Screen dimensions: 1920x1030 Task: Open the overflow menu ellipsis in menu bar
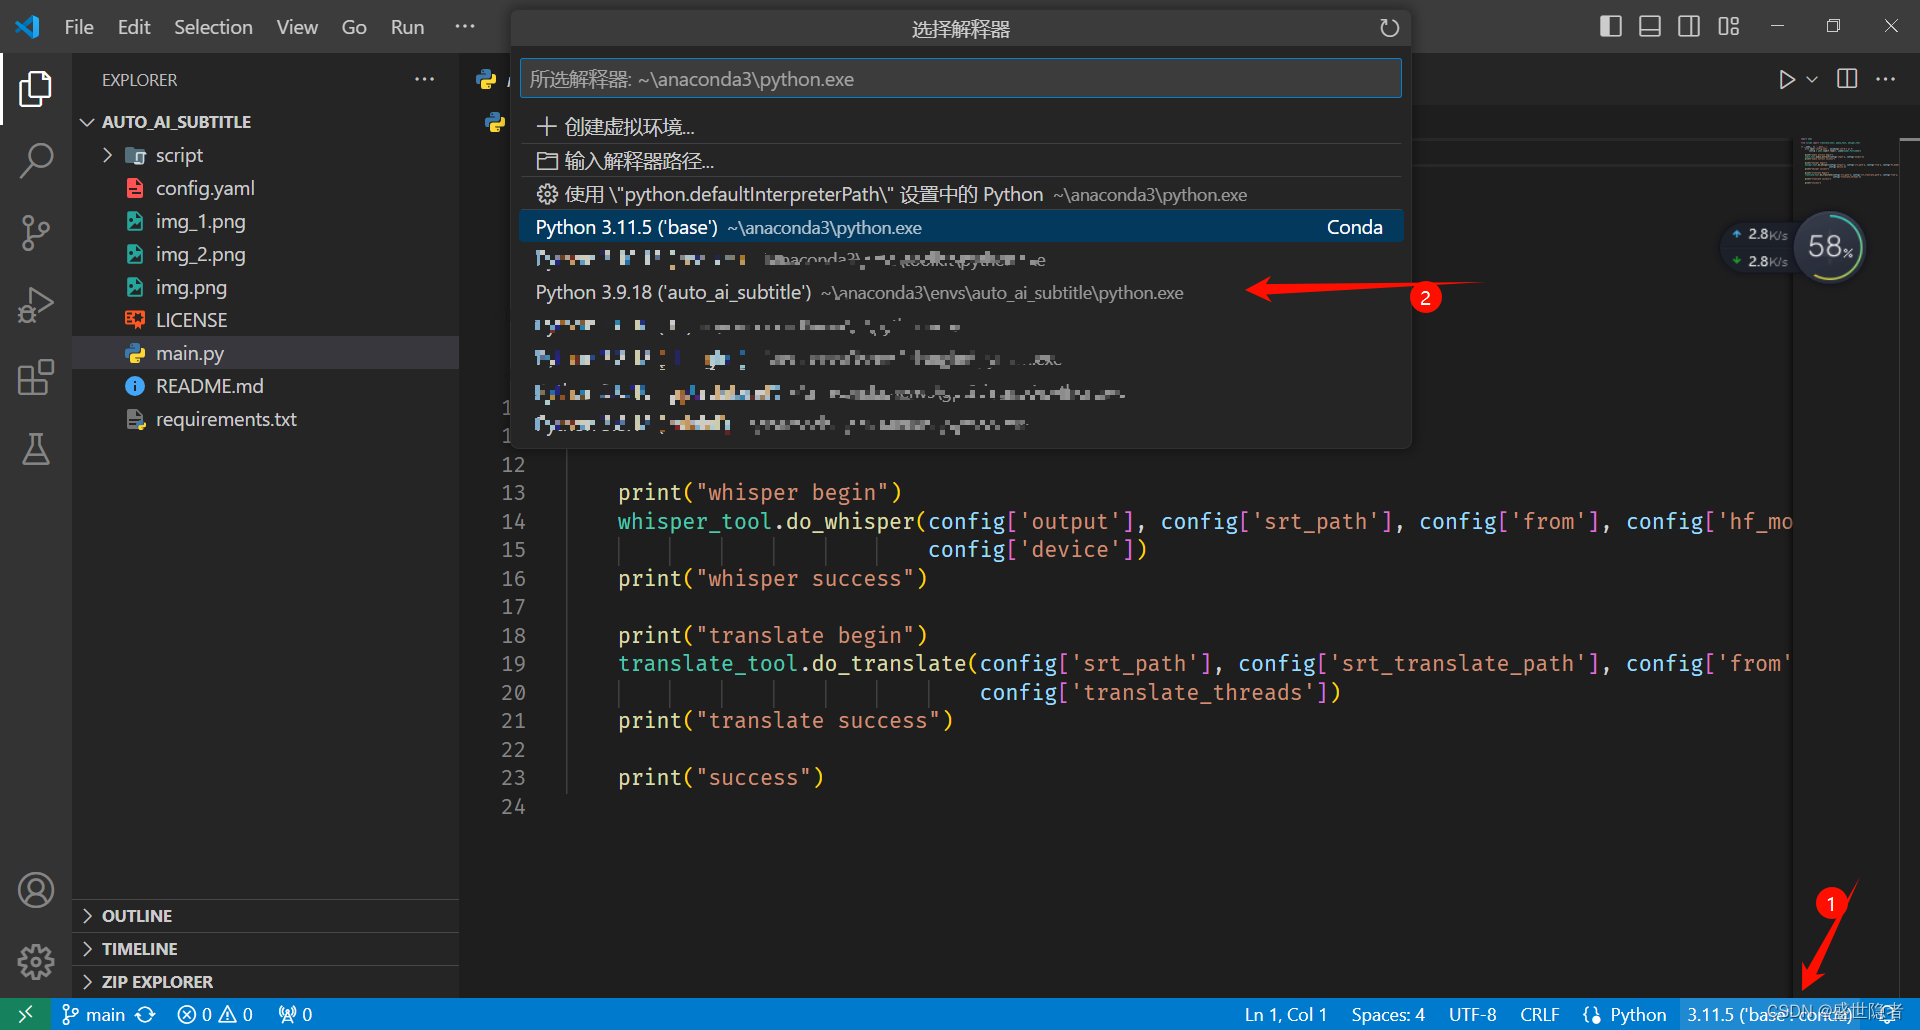point(465,27)
